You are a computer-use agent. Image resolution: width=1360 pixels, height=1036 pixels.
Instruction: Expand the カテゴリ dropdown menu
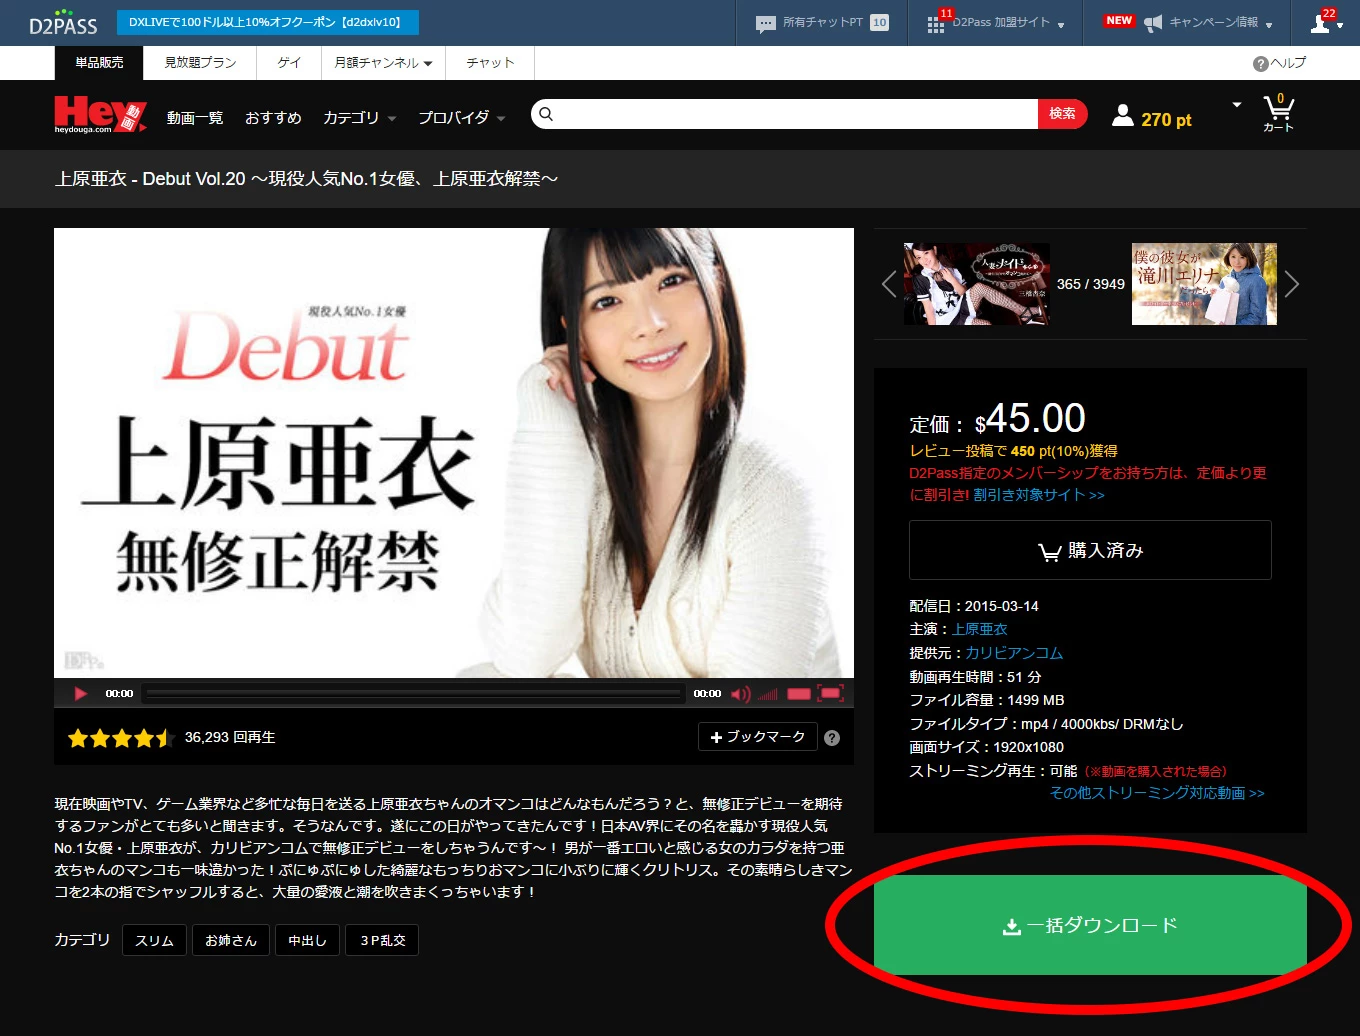[360, 118]
